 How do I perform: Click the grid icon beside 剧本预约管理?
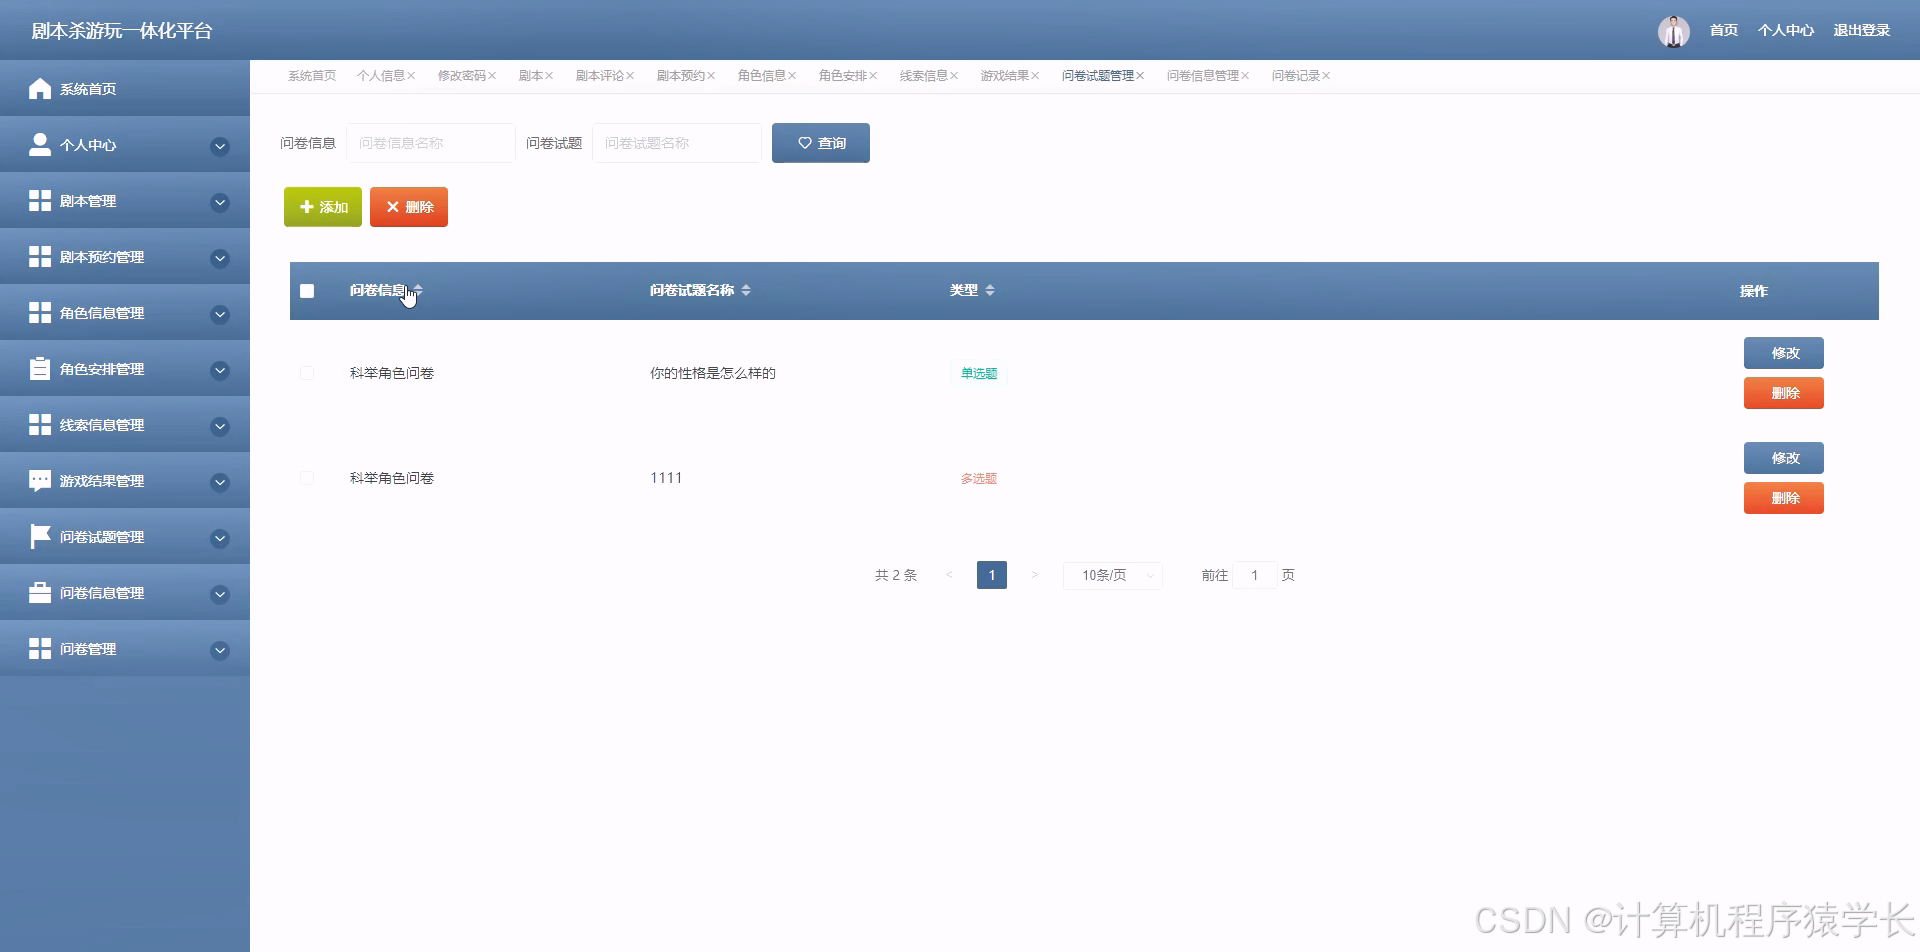(x=40, y=257)
